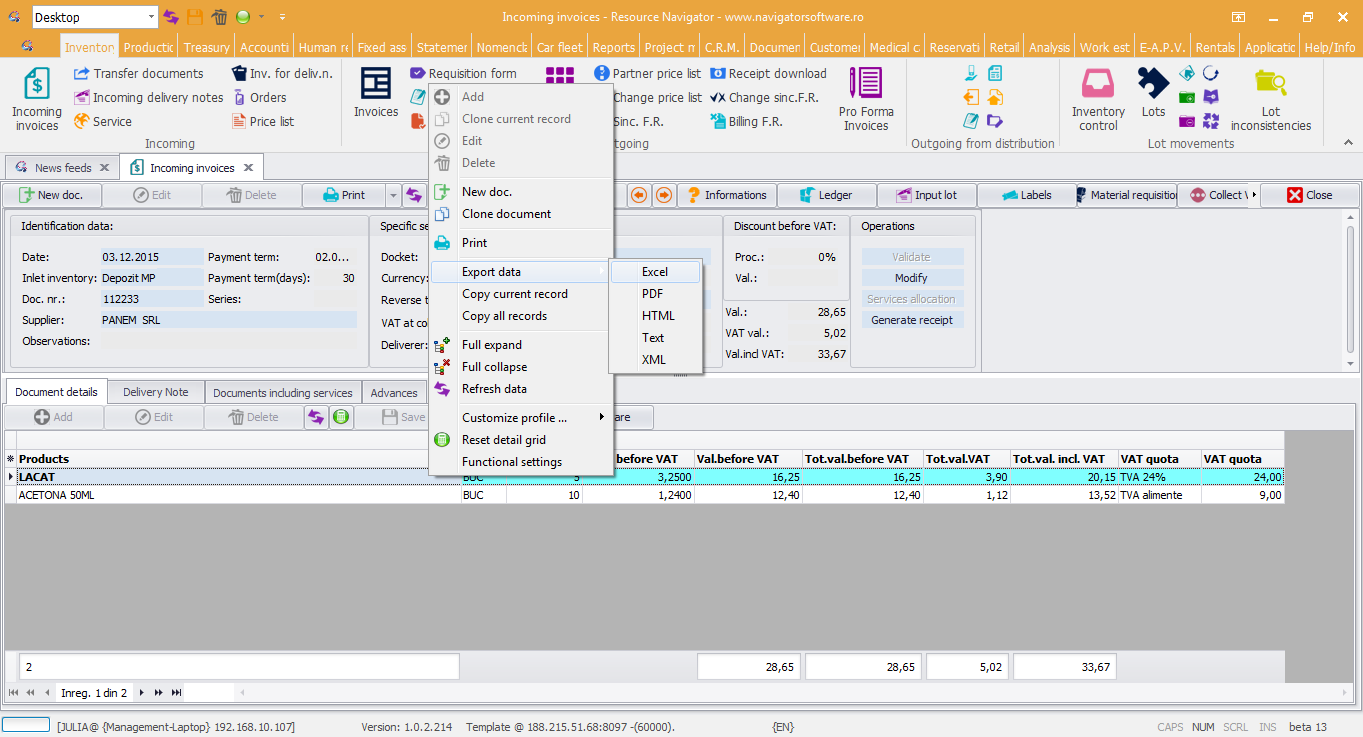Switch to the Treasury ribbon tab
Screen dimensions: 1363x737
(x=206, y=47)
